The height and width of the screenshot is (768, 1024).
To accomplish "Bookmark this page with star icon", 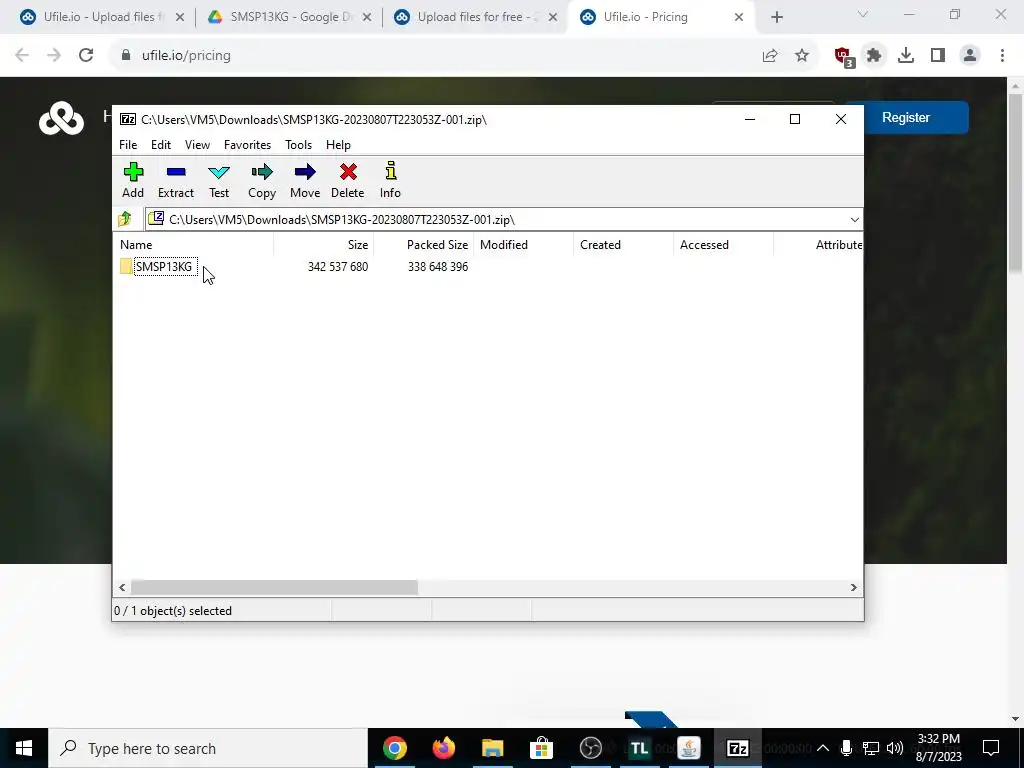I will 802,56.
